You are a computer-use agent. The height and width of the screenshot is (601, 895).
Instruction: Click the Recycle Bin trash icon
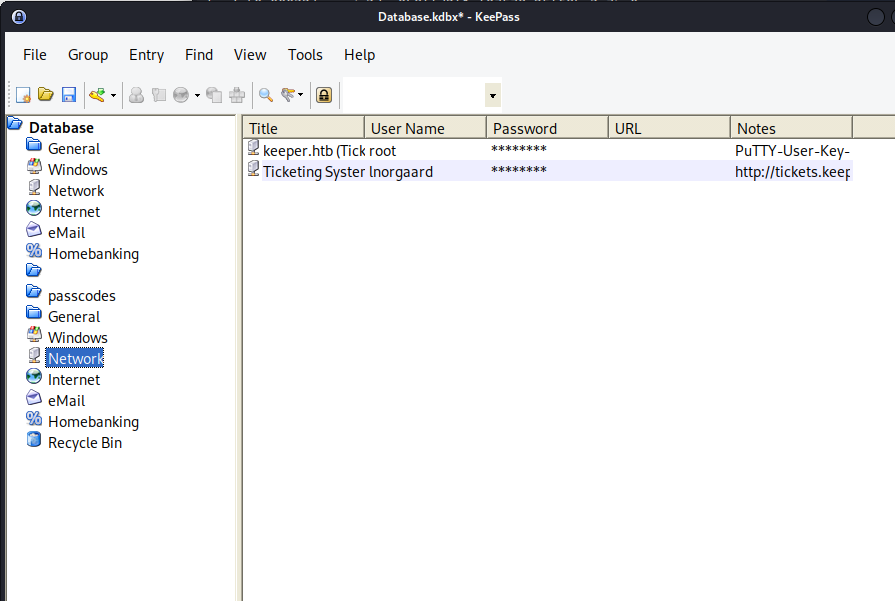[x=34, y=439]
